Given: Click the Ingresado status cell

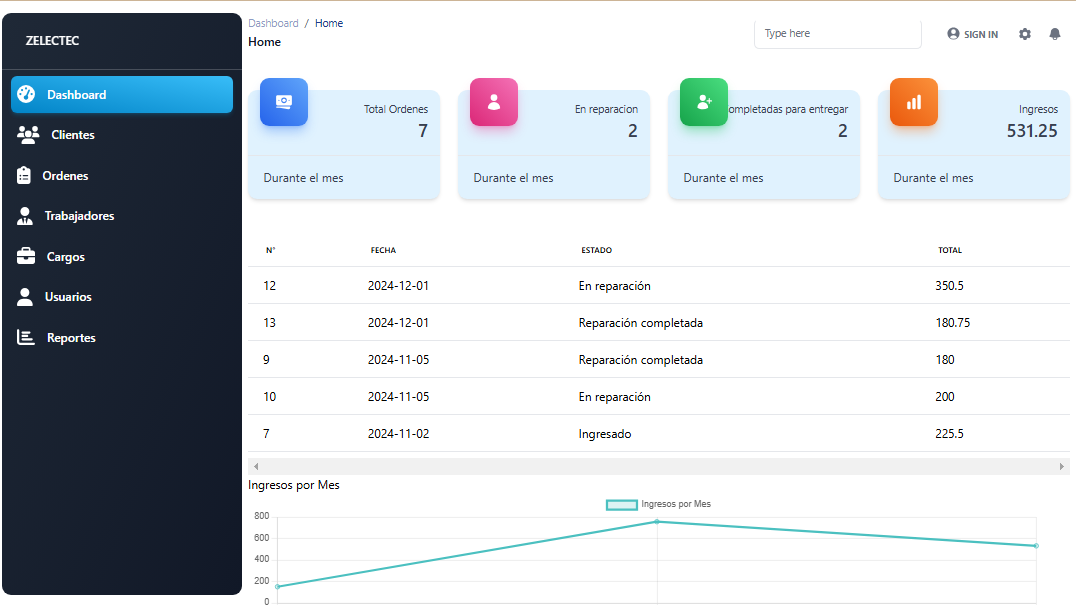Looking at the screenshot, I should click(x=605, y=434).
